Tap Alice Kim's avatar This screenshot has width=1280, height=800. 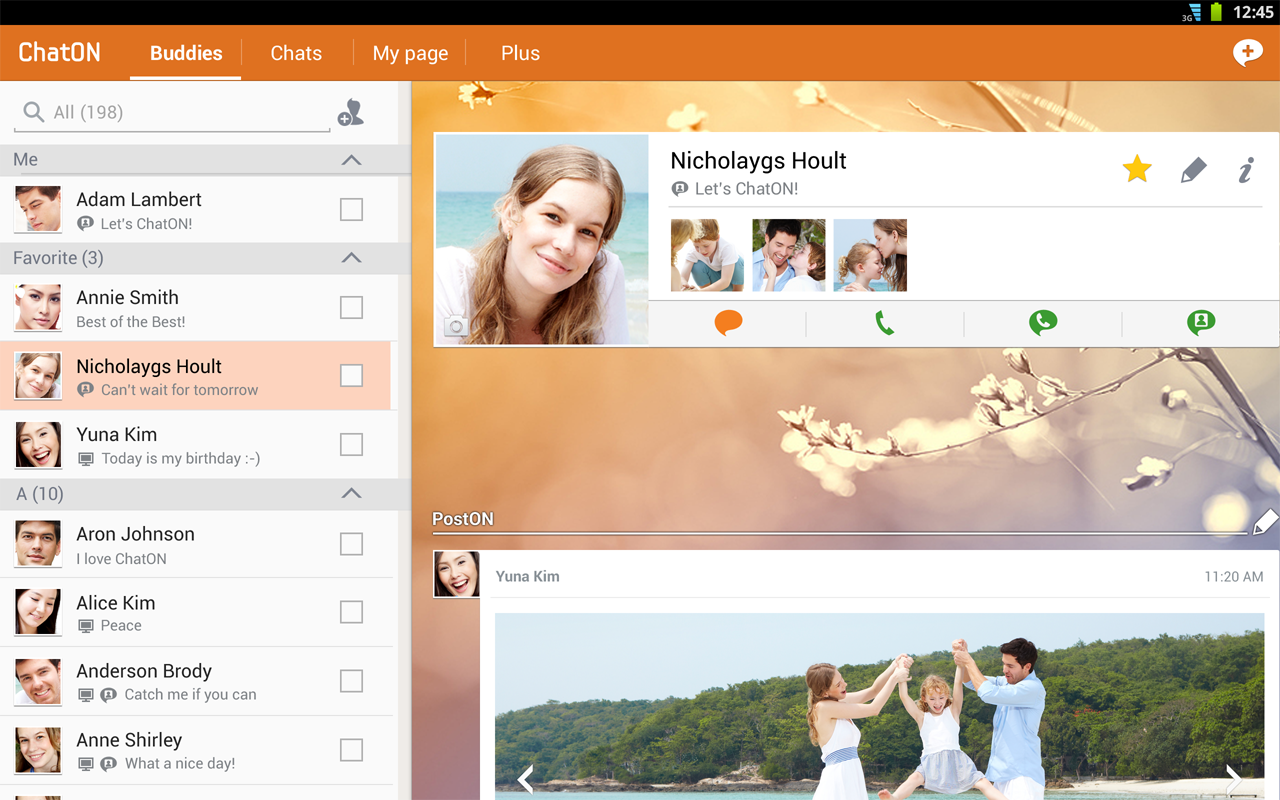click(x=38, y=612)
